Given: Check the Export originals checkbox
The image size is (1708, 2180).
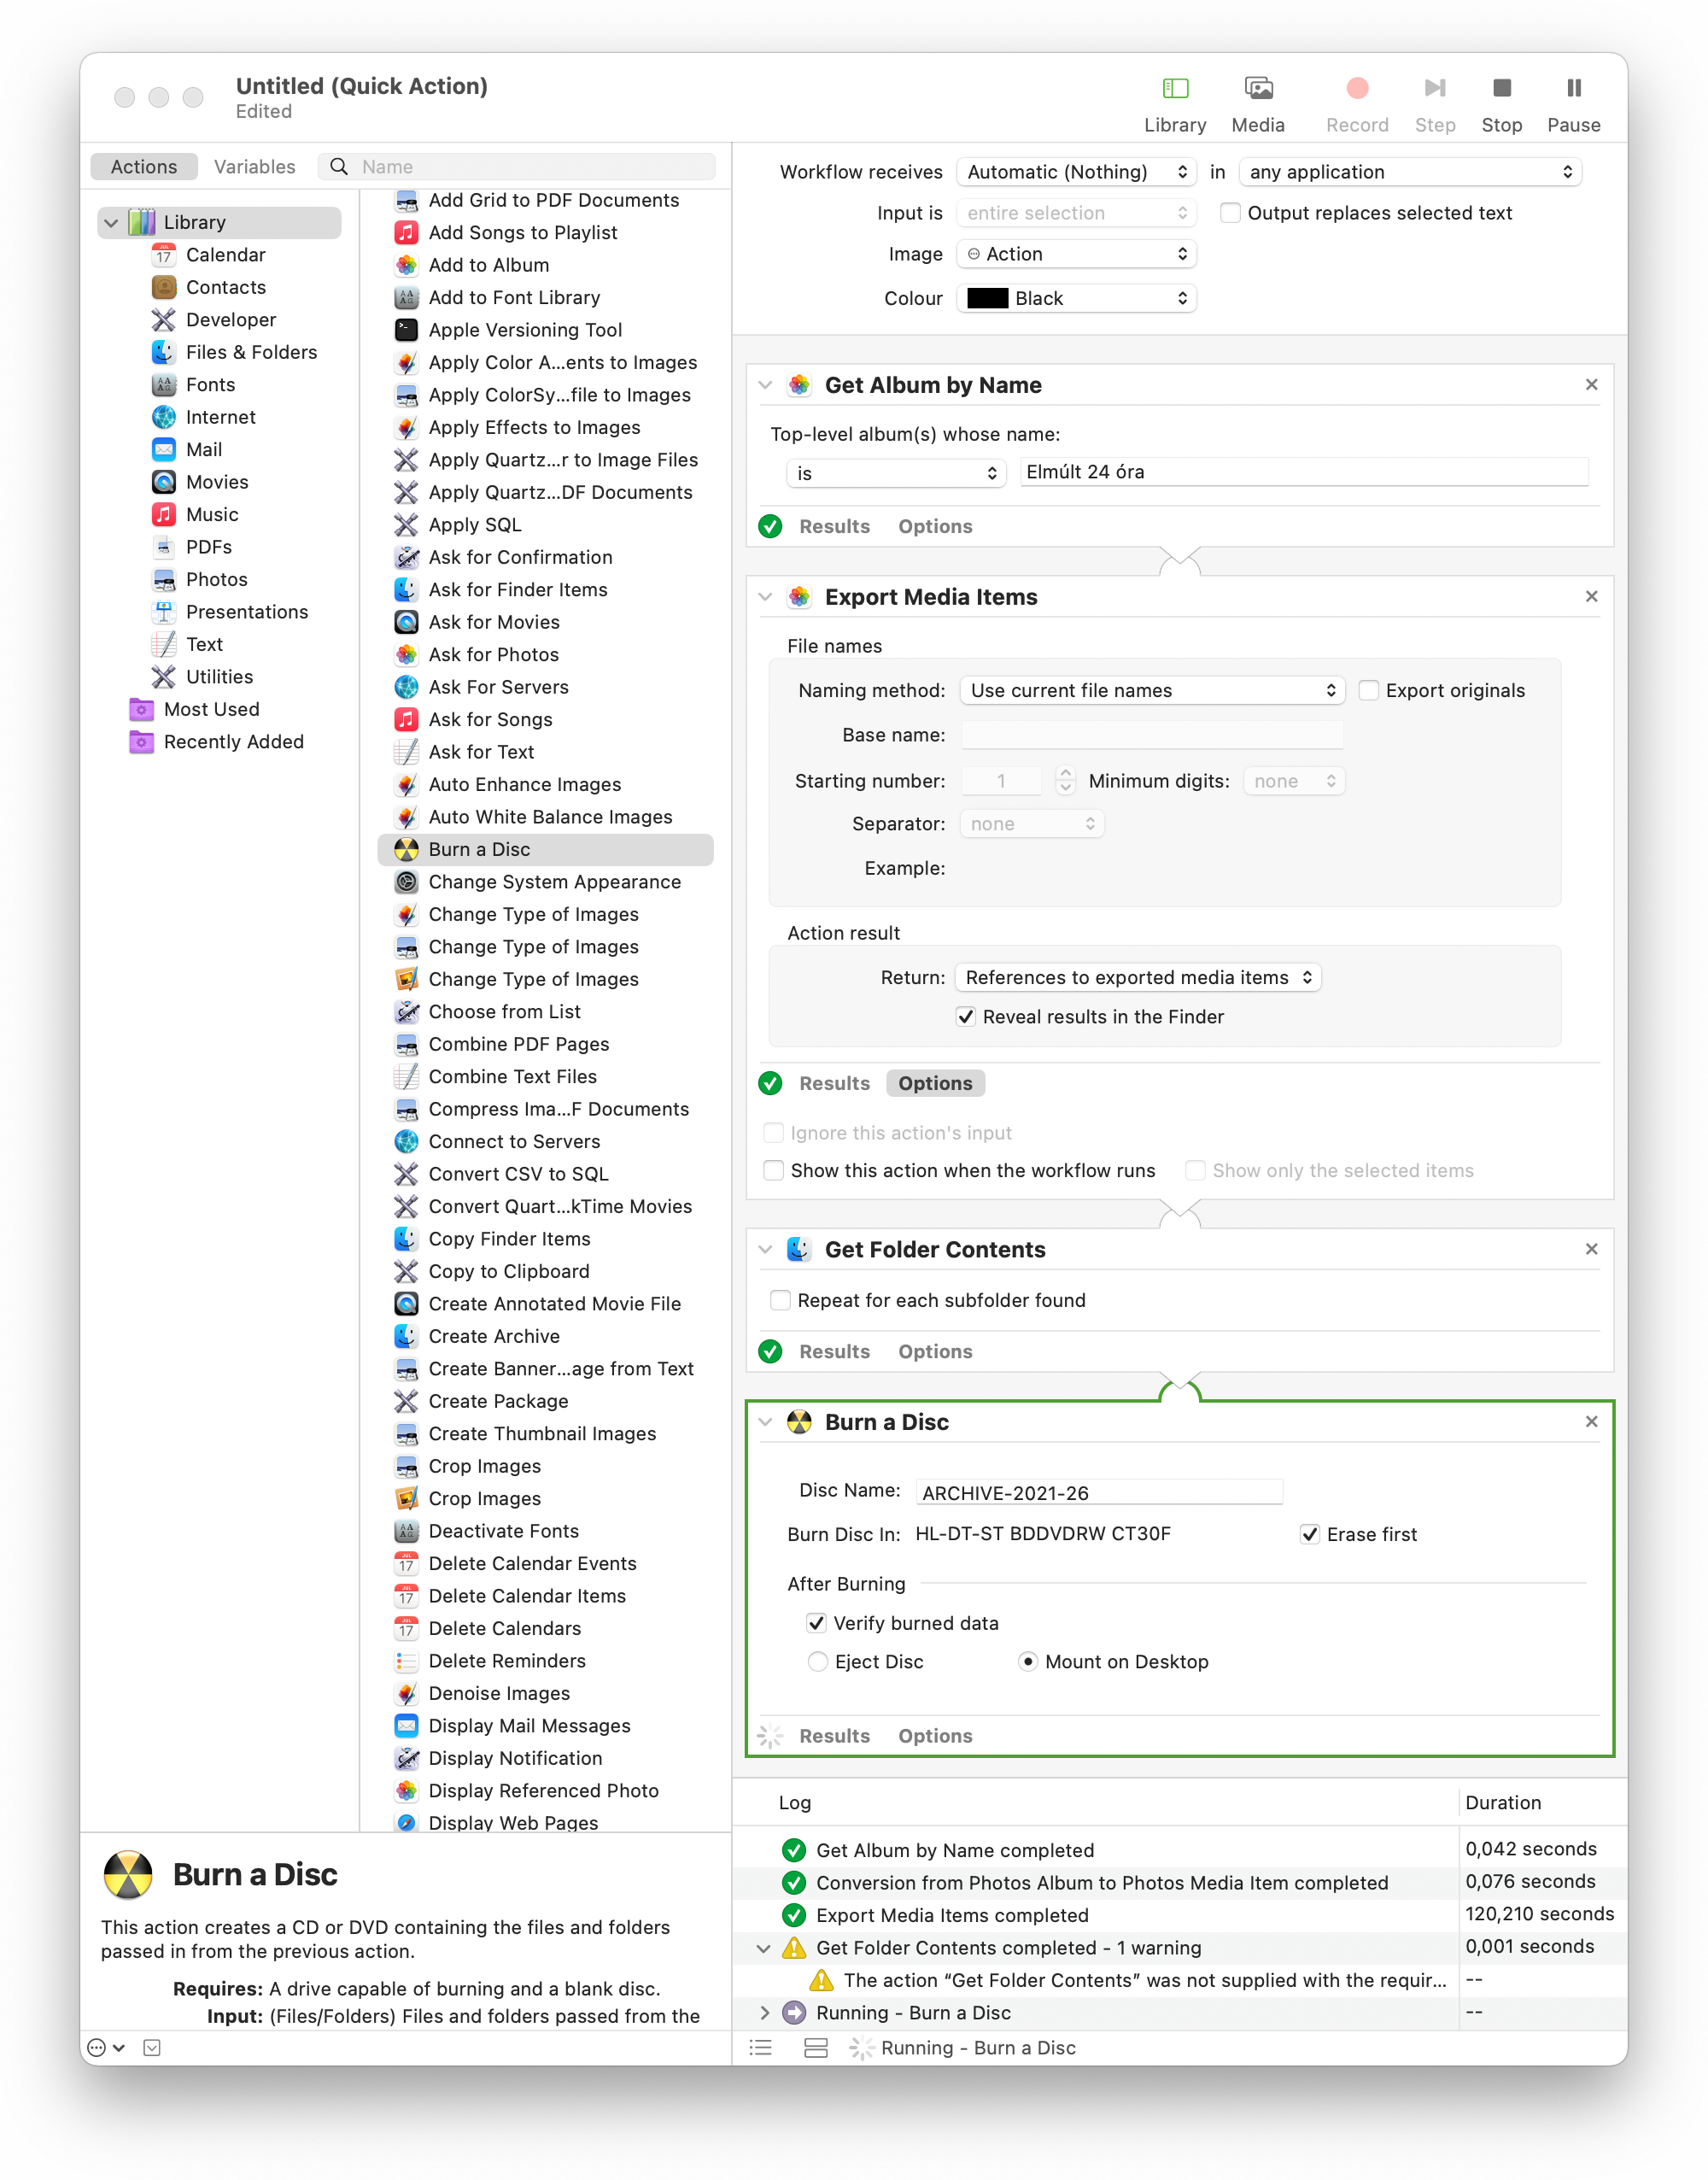Looking at the screenshot, I should pos(1369,690).
